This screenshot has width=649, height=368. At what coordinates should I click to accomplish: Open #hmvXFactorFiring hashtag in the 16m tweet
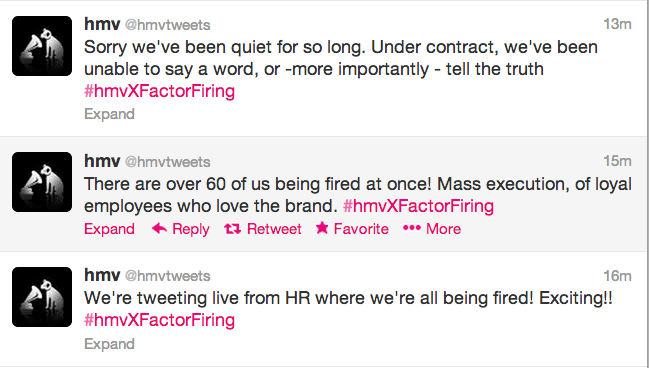click(159, 320)
